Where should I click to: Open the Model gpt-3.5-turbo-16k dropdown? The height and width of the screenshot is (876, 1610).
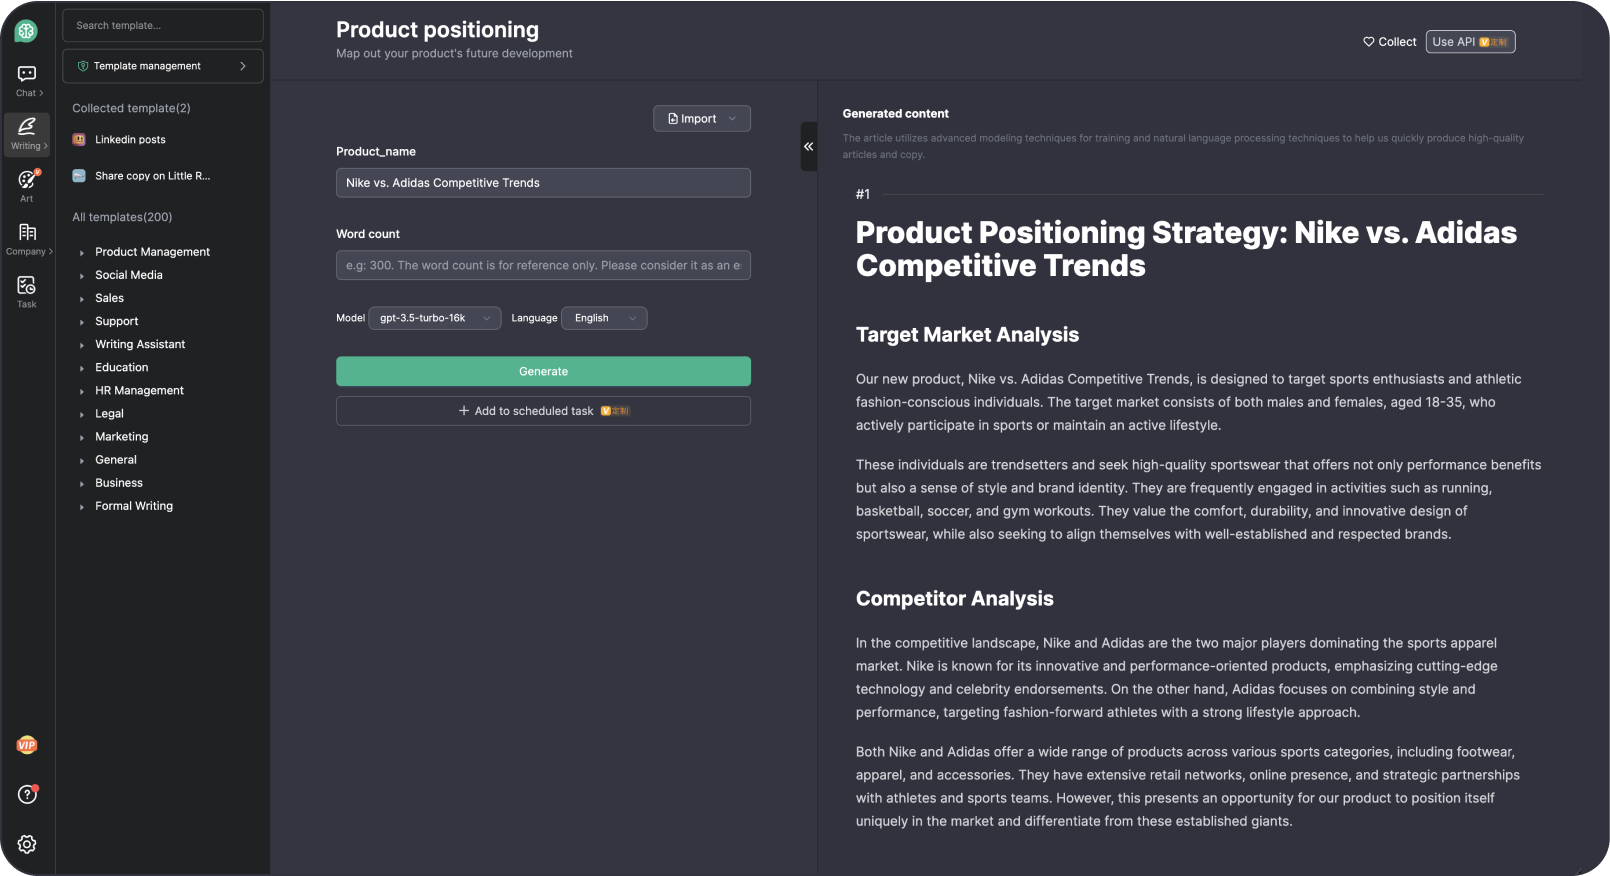pos(435,318)
